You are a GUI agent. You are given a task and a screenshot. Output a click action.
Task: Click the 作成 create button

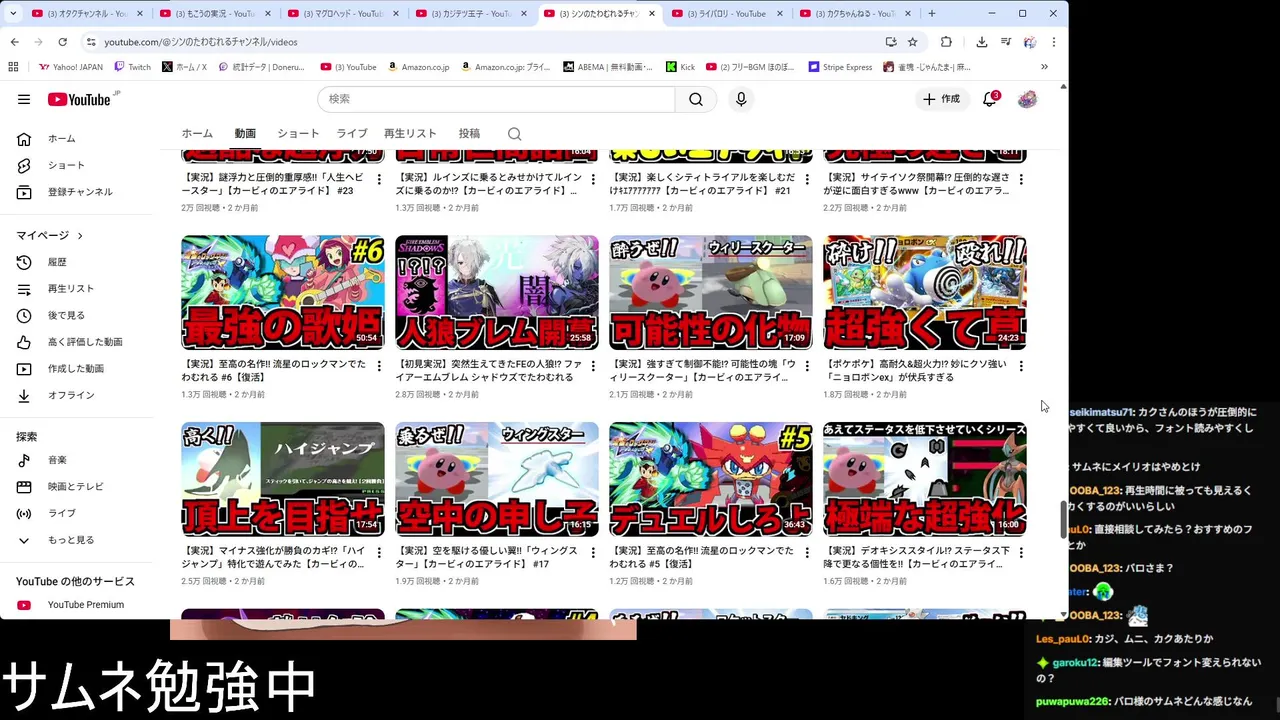coord(941,99)
